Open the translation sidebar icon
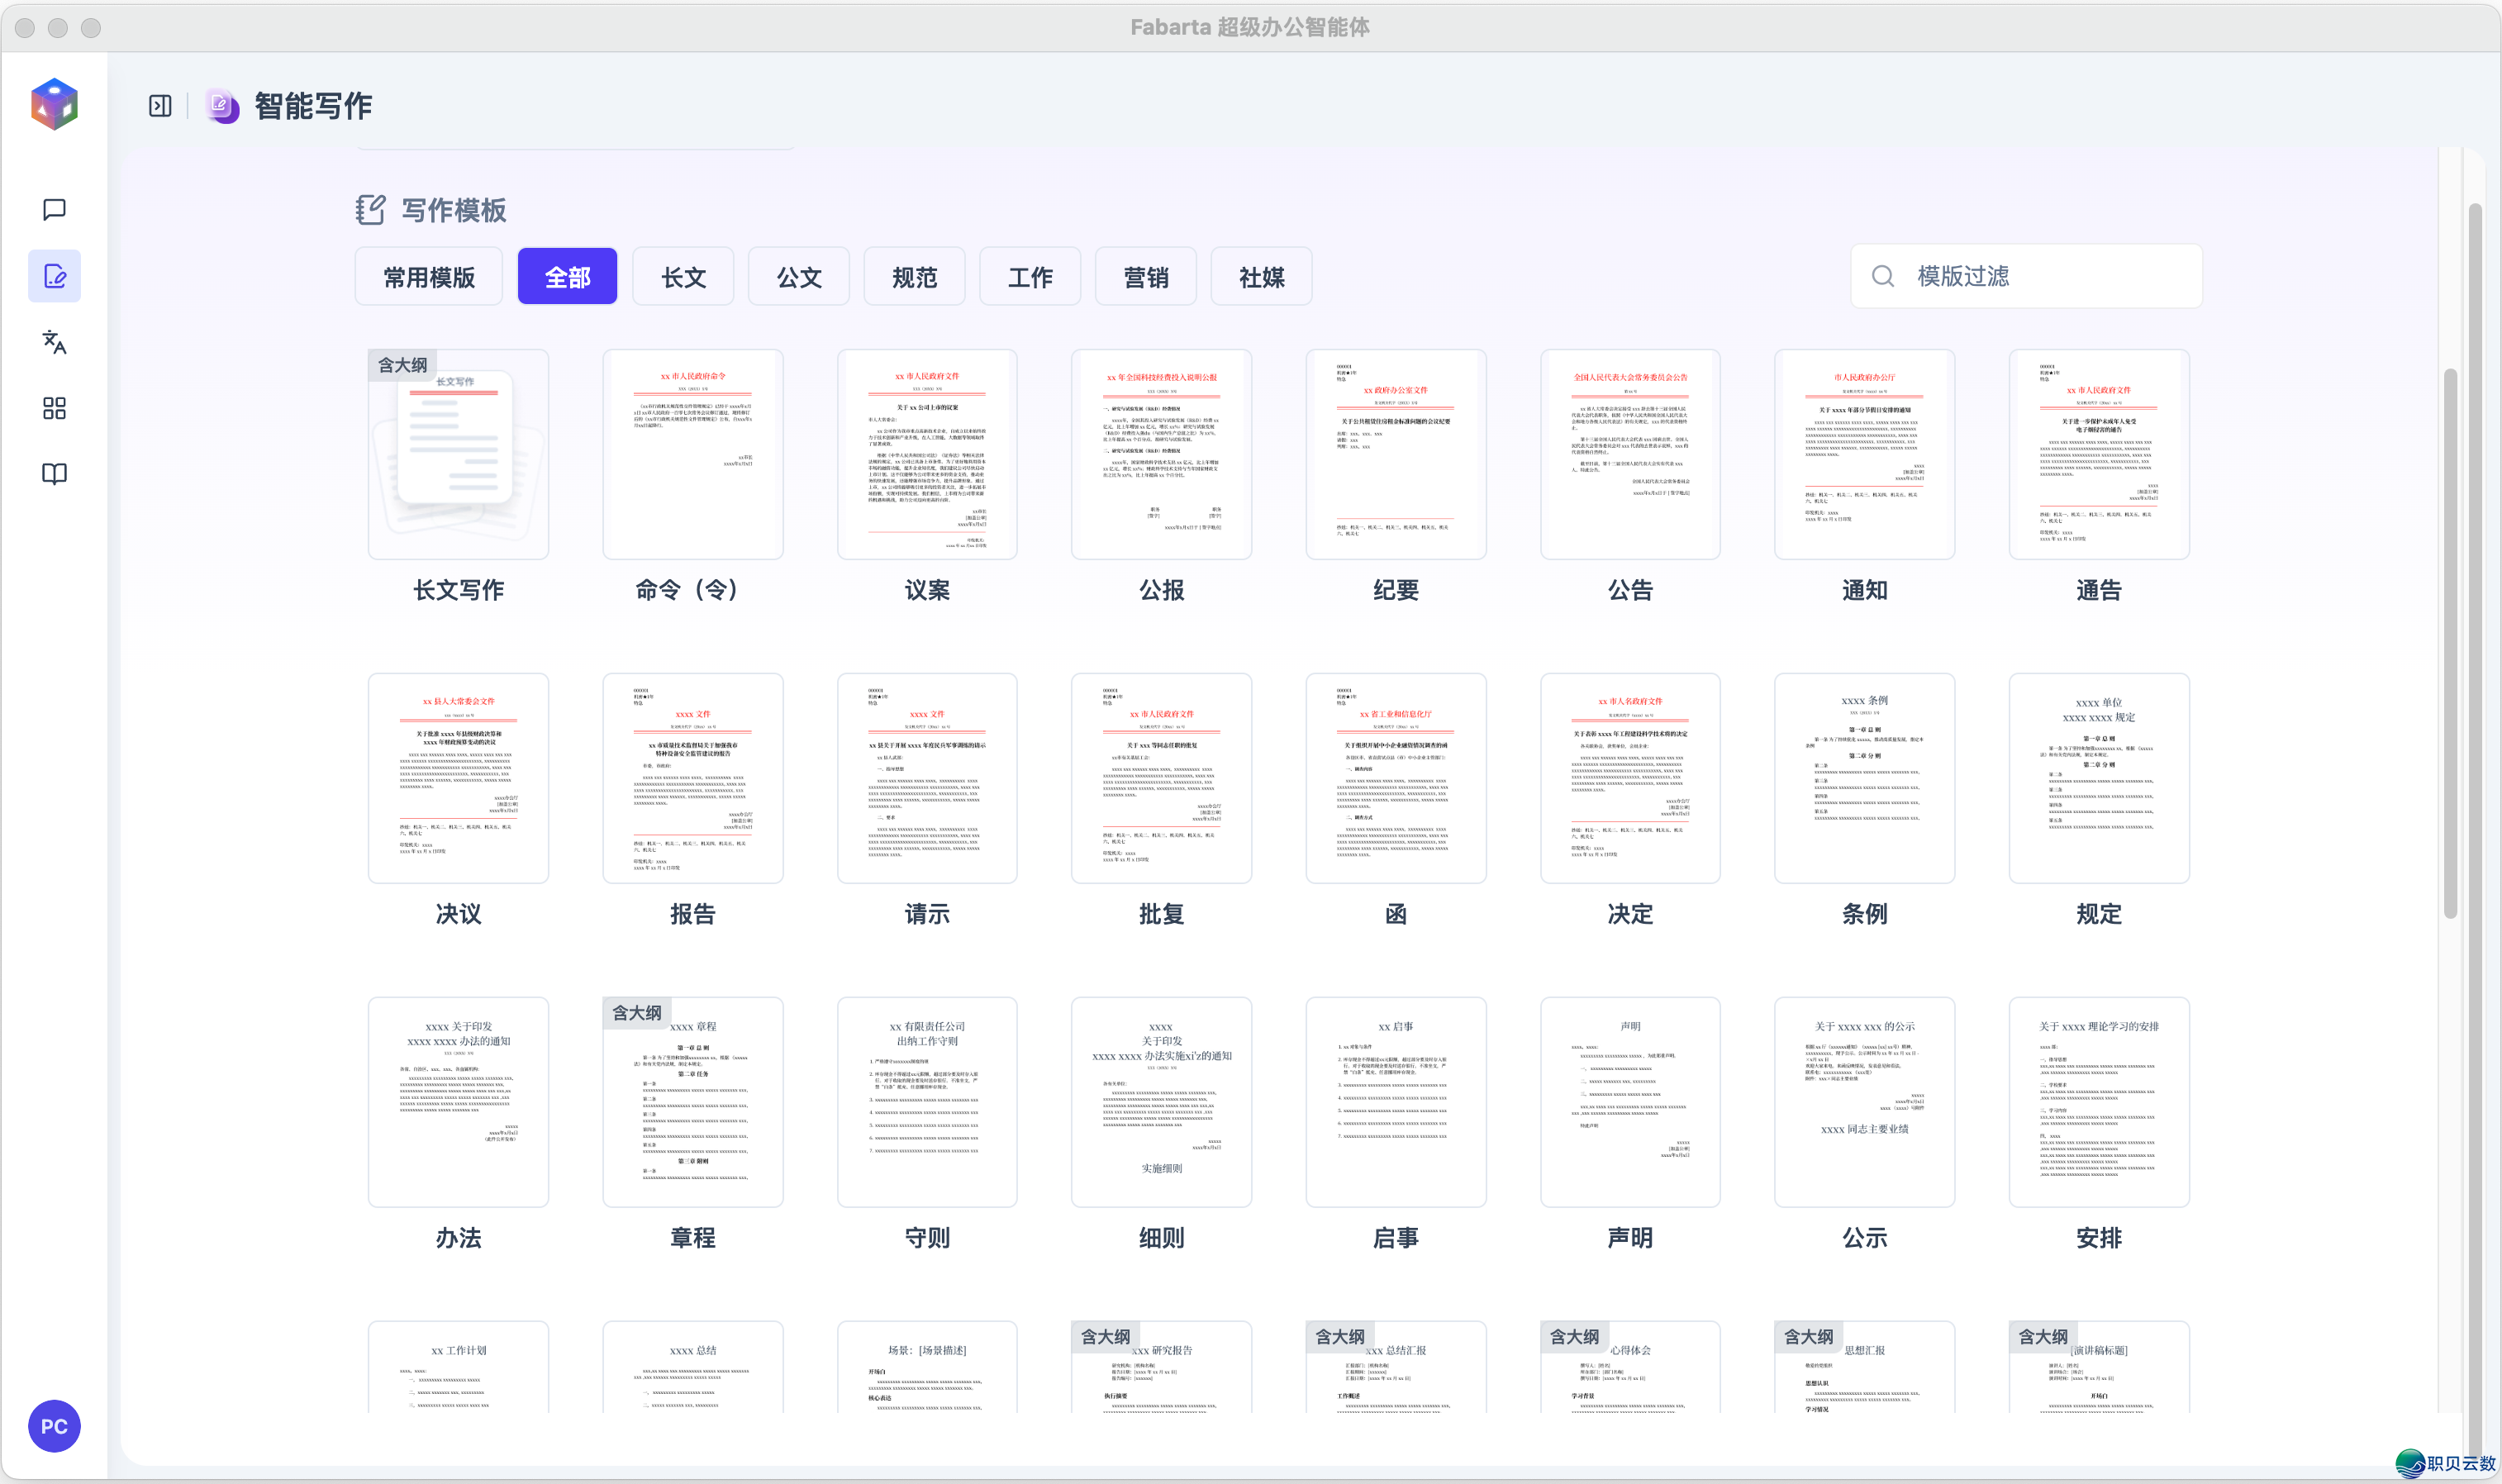This screenshot has height=1484, width=2502. pyautogui.click(x=54, y=342)
